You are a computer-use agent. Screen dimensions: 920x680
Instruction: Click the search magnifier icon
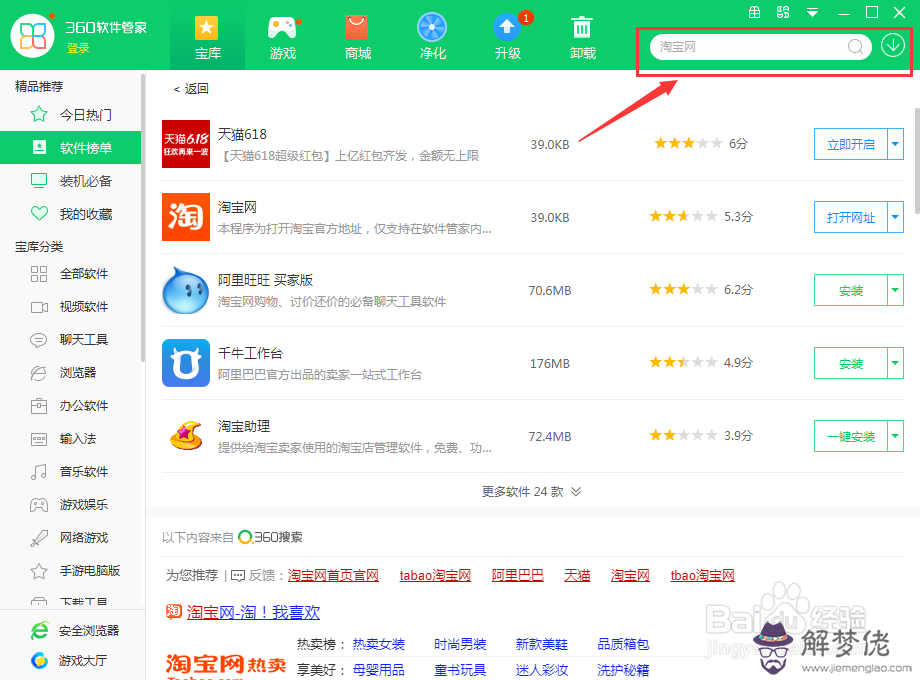pos(856,47)
